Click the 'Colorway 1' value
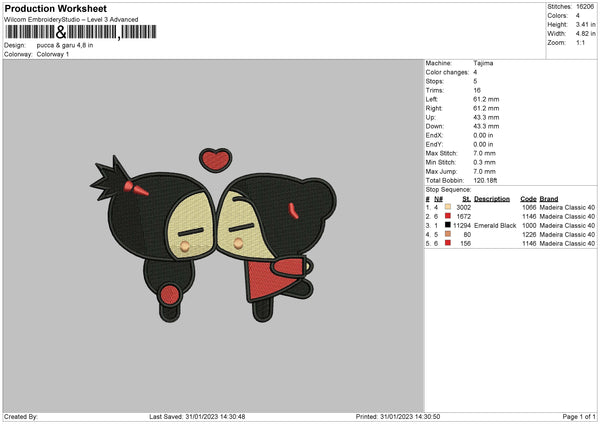Viewport: 600px width, 424px height. [x=53, y=54]
